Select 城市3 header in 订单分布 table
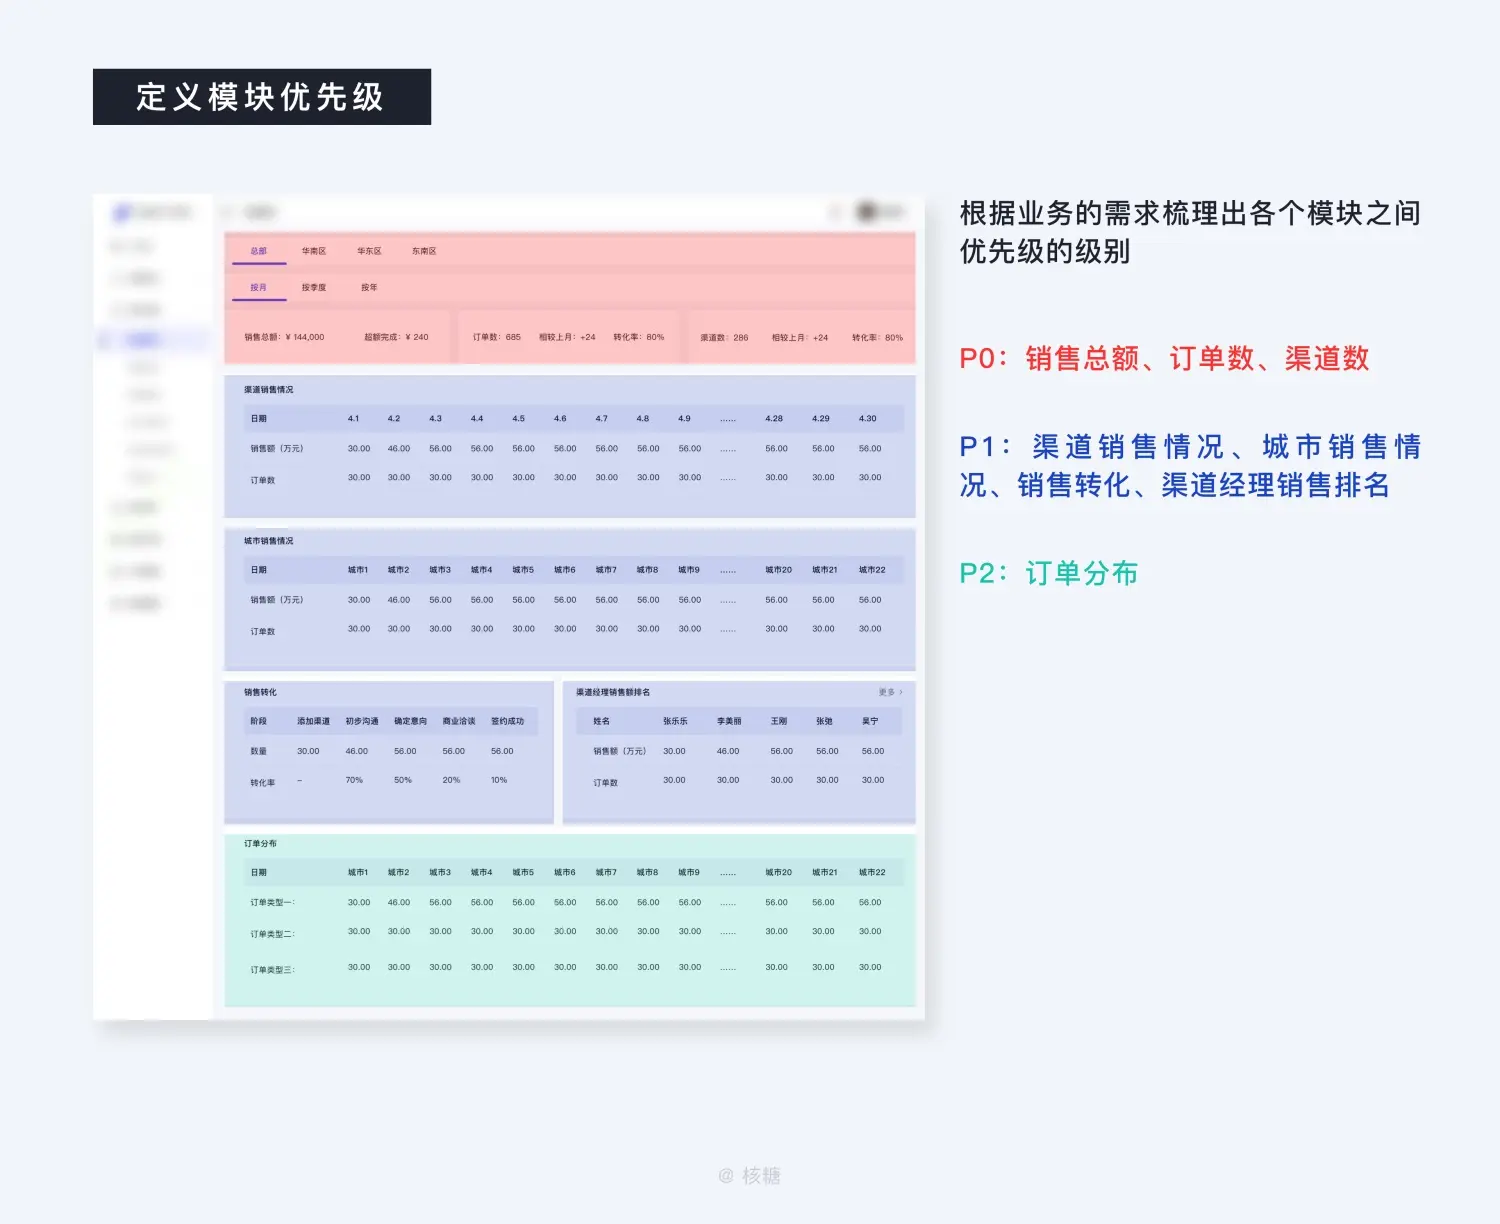The width and height of the screenshot is (1500, 1224). (x=440, y=872)
